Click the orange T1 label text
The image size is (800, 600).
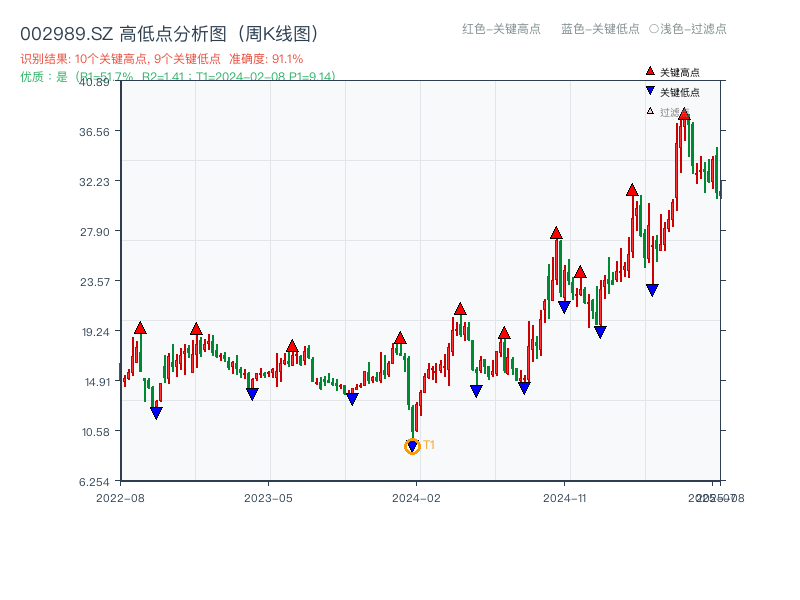429,445
